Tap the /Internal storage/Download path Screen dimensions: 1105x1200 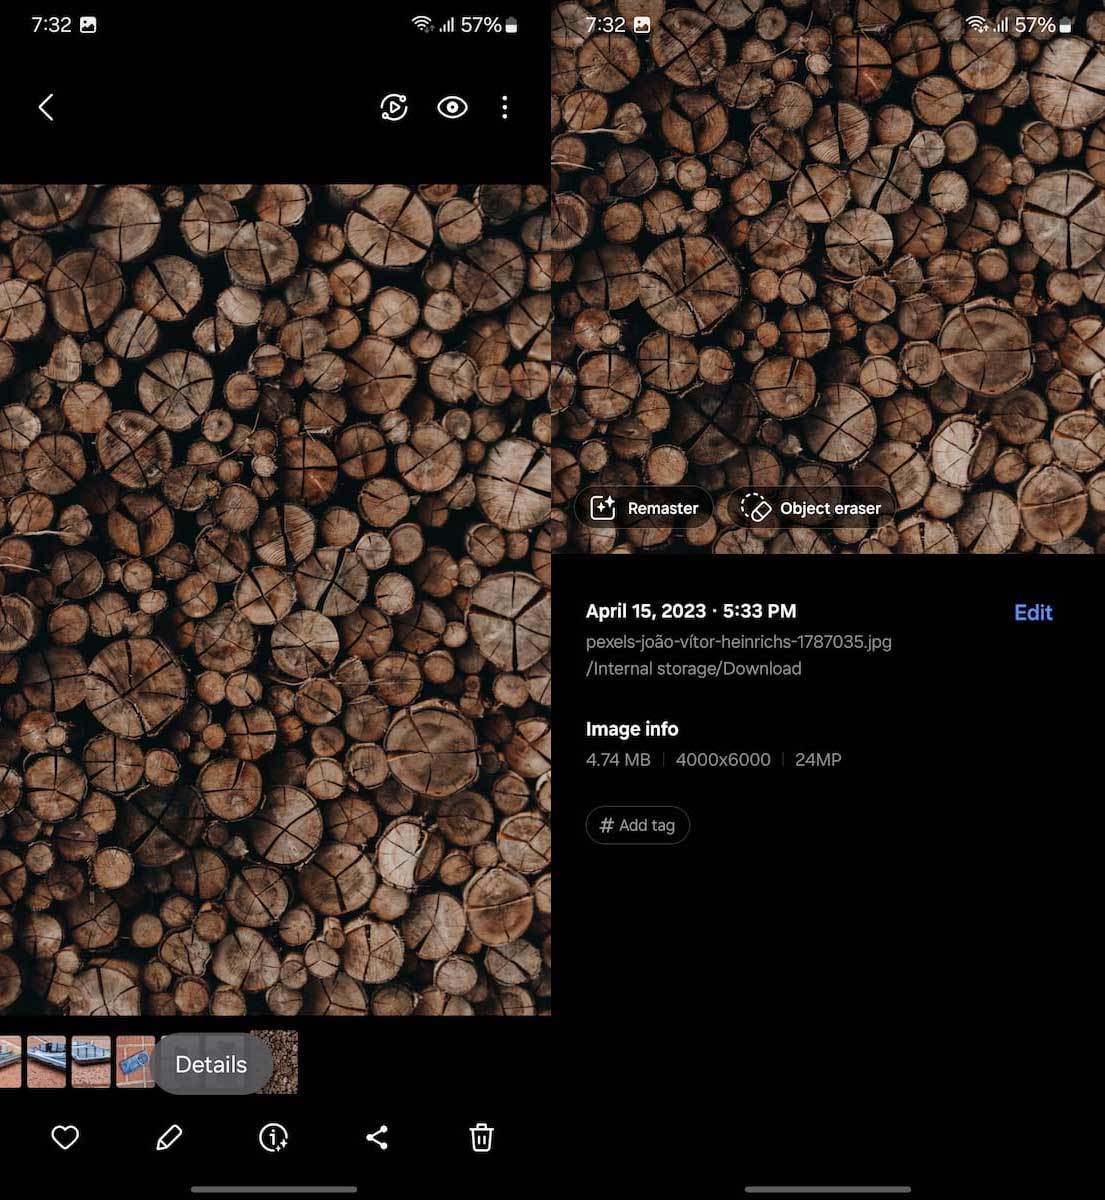coord(693,669)
